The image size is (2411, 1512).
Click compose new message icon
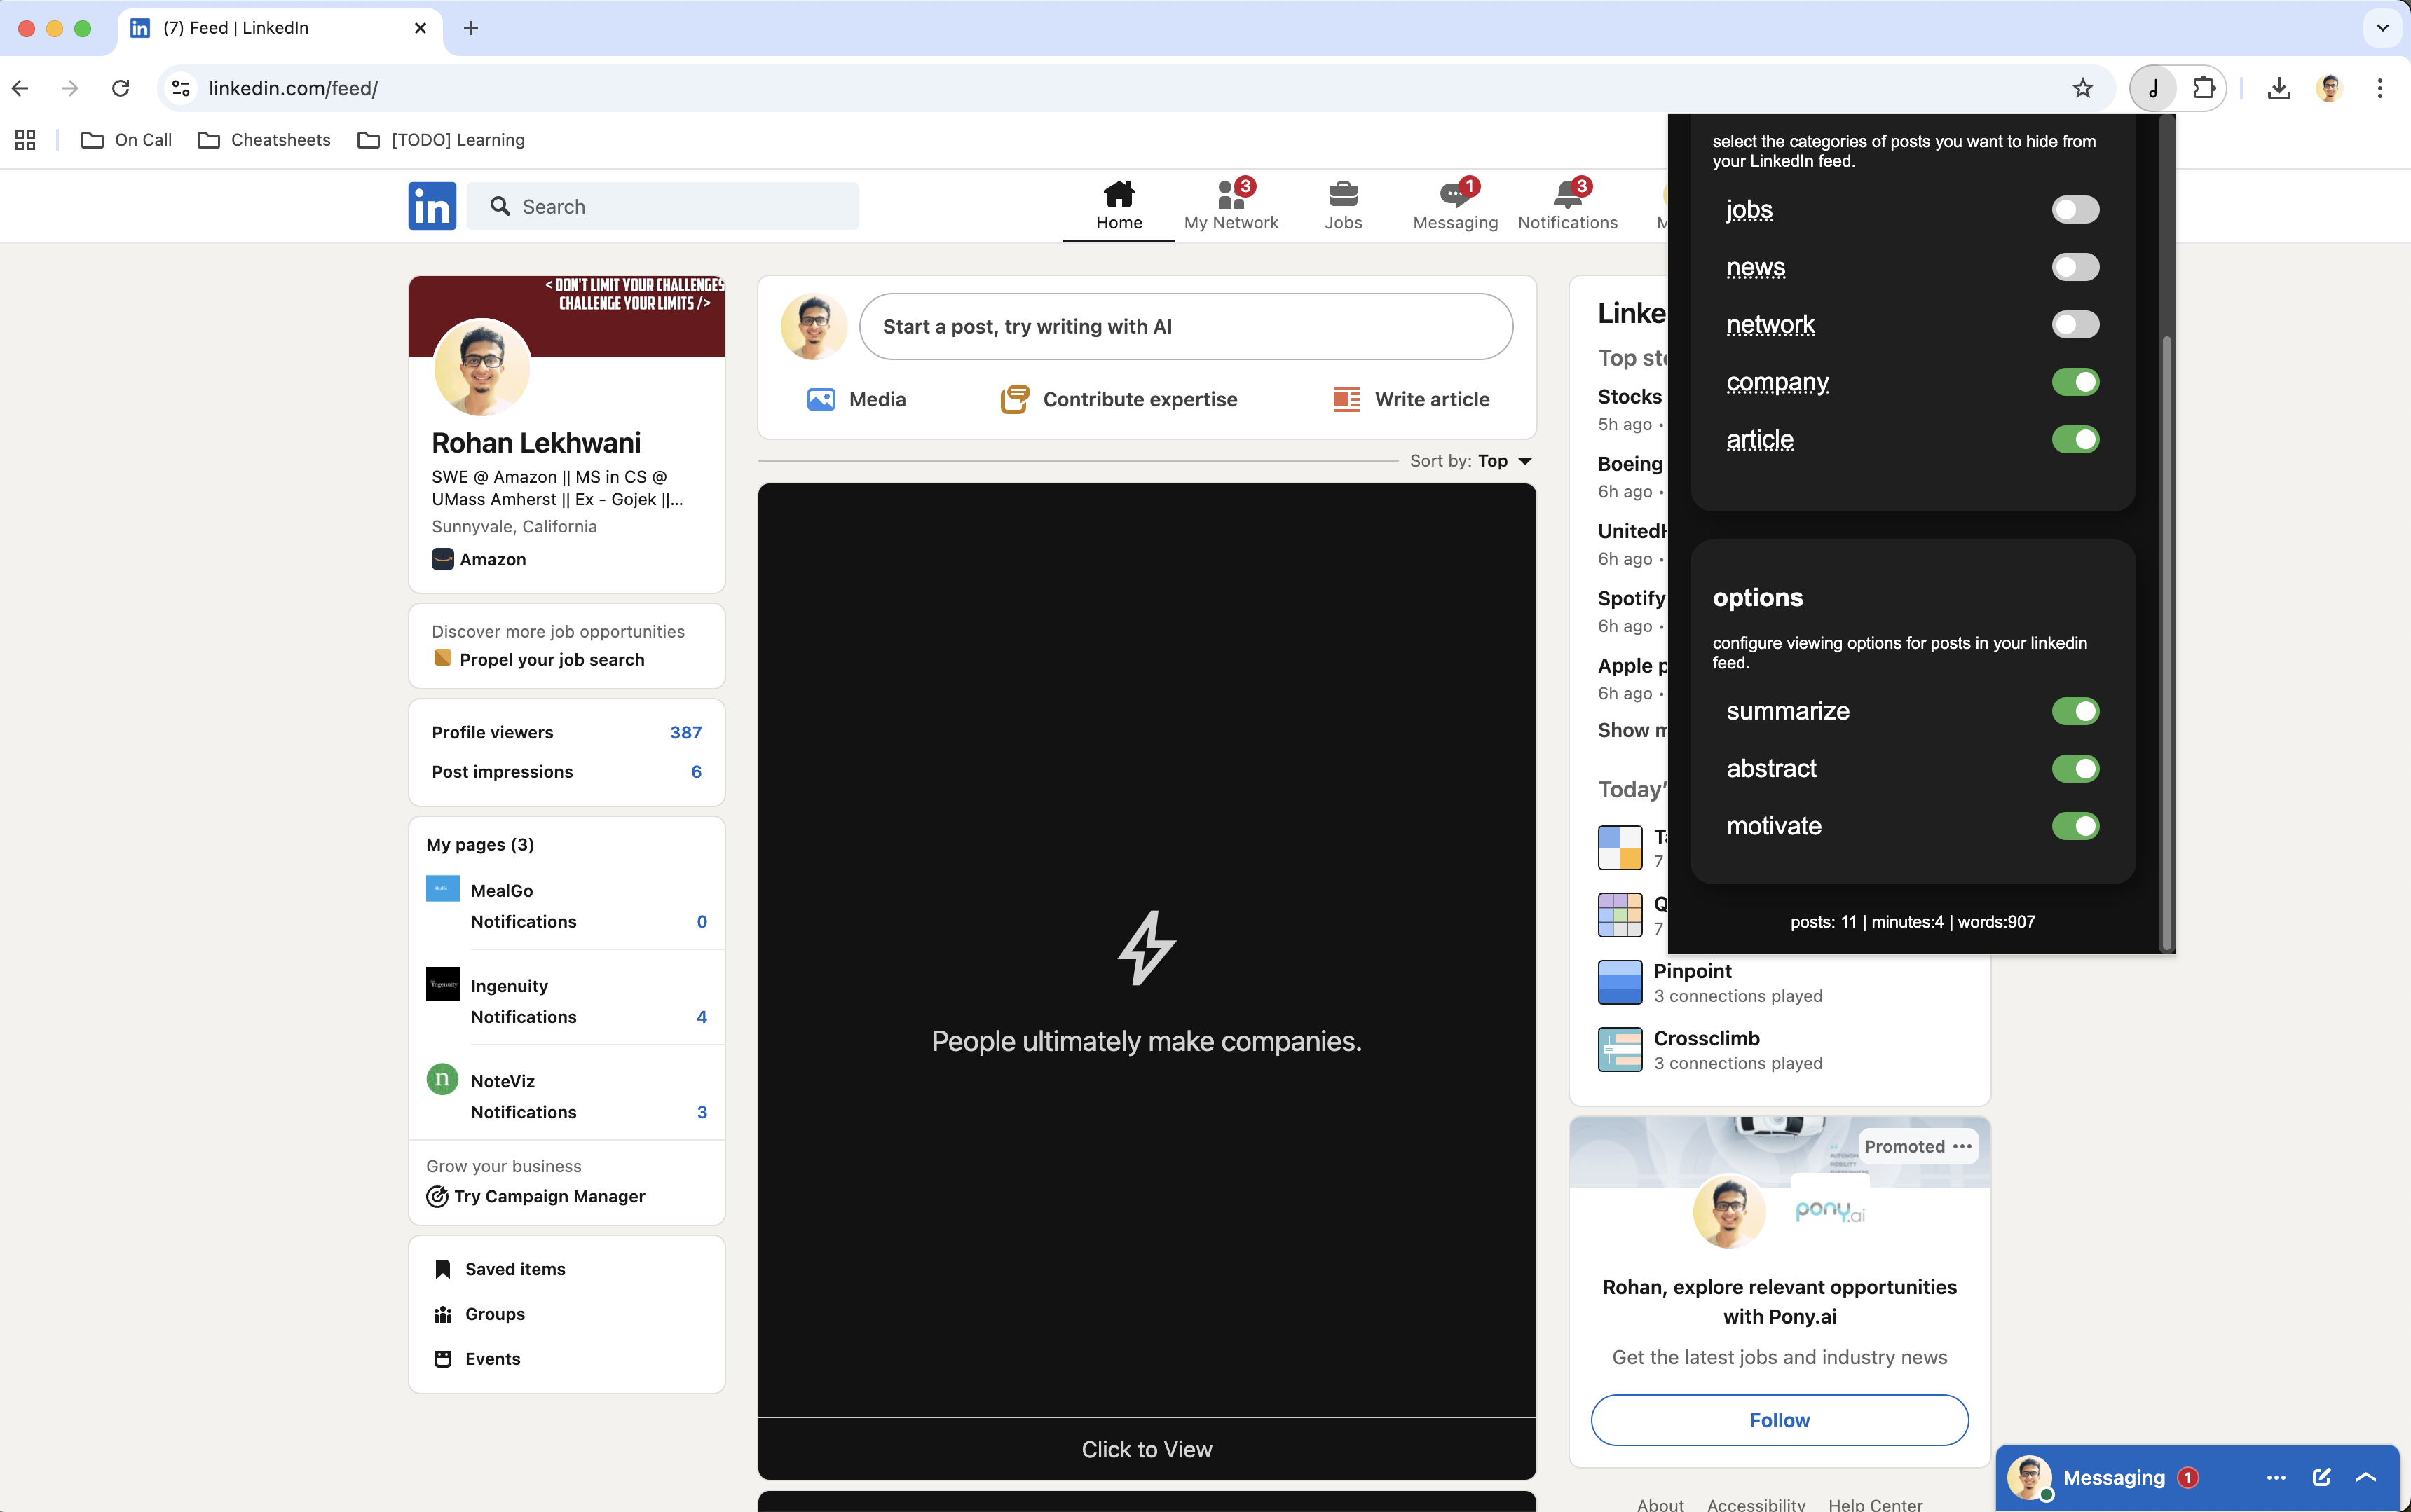[2321, 1477]
